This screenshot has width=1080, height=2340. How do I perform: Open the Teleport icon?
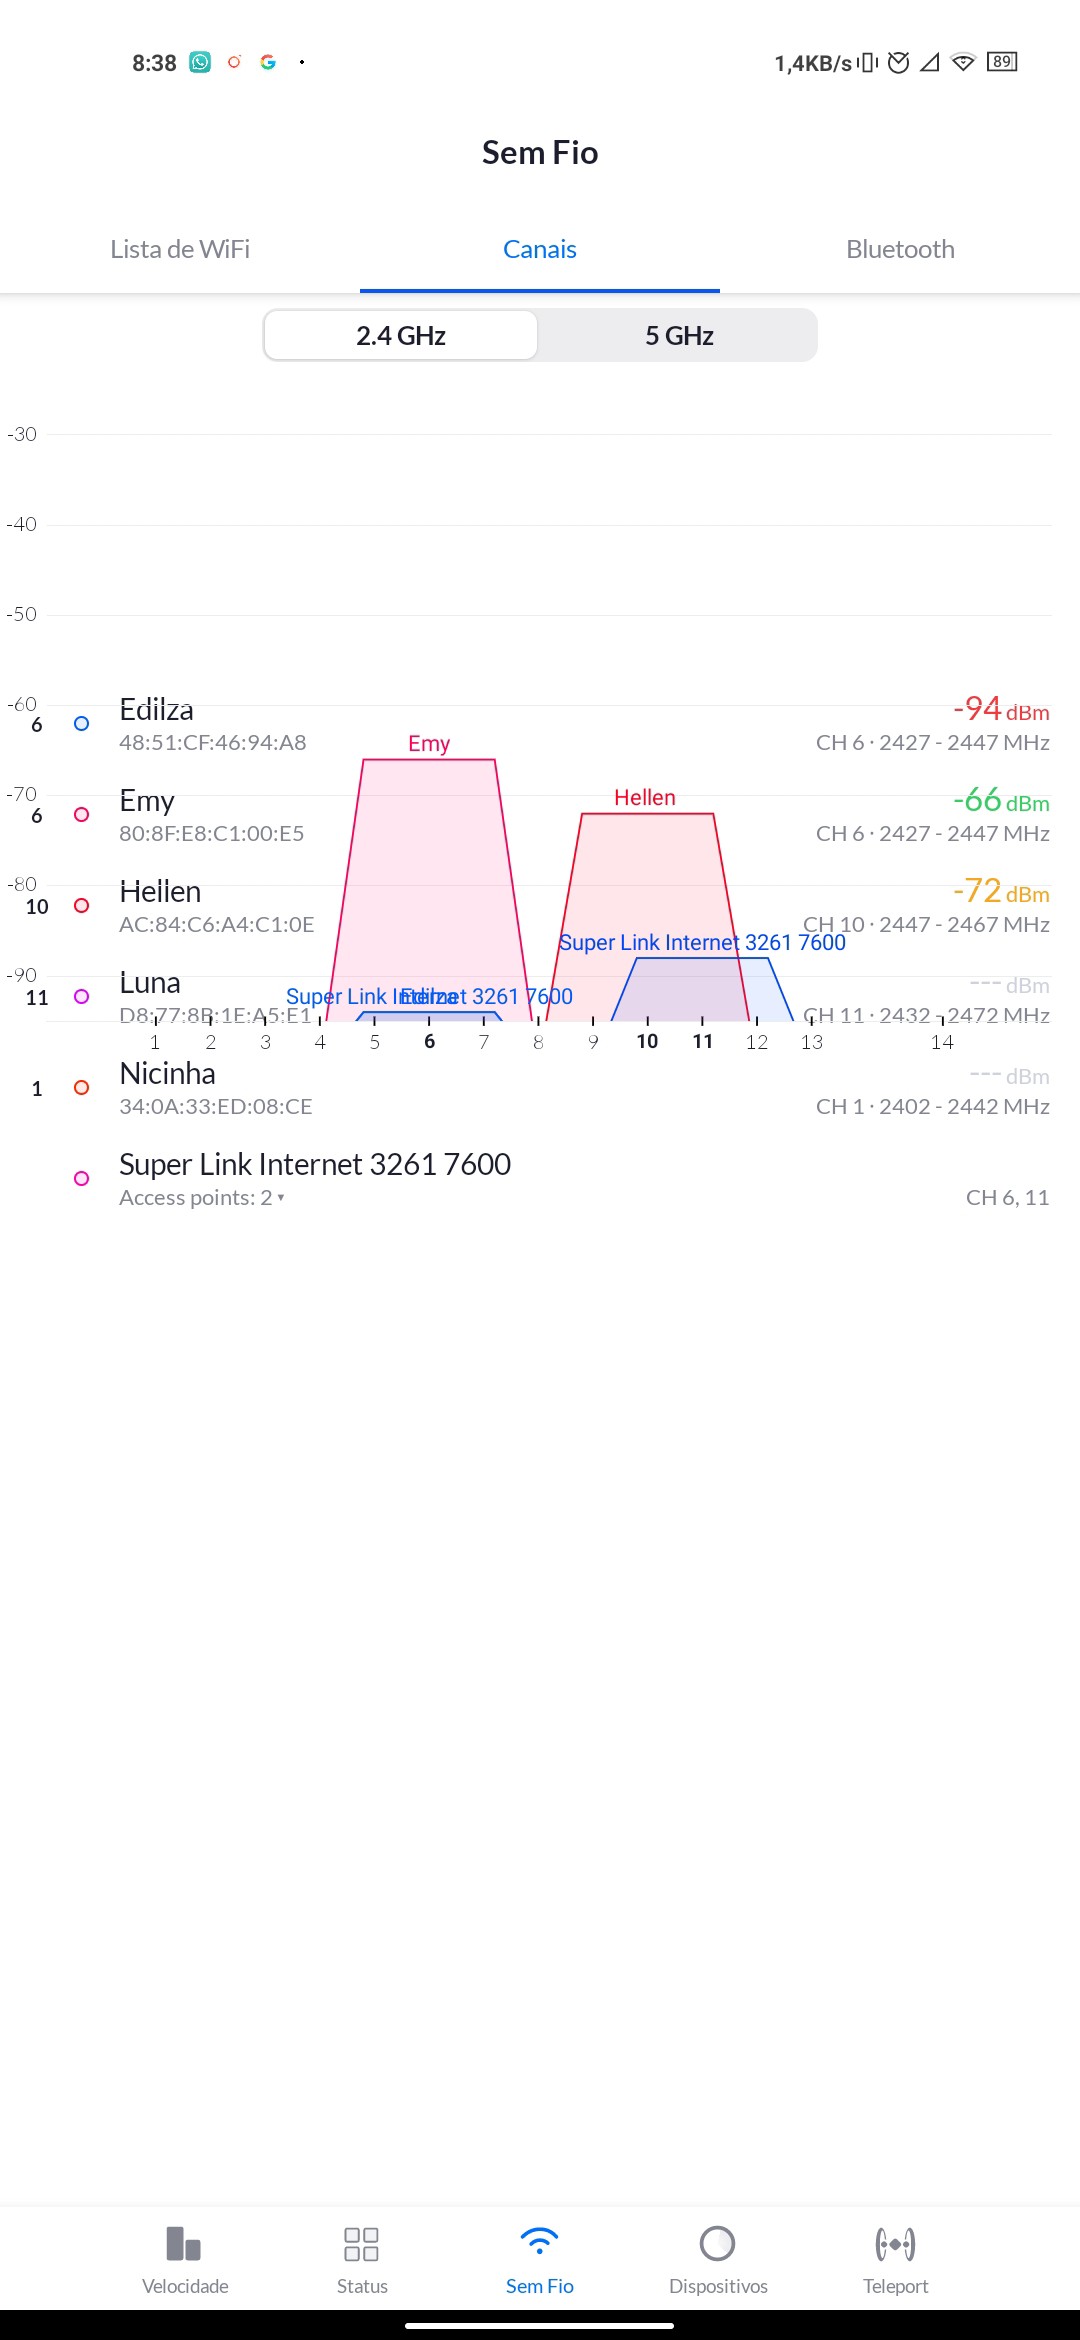pos(895,2244)
